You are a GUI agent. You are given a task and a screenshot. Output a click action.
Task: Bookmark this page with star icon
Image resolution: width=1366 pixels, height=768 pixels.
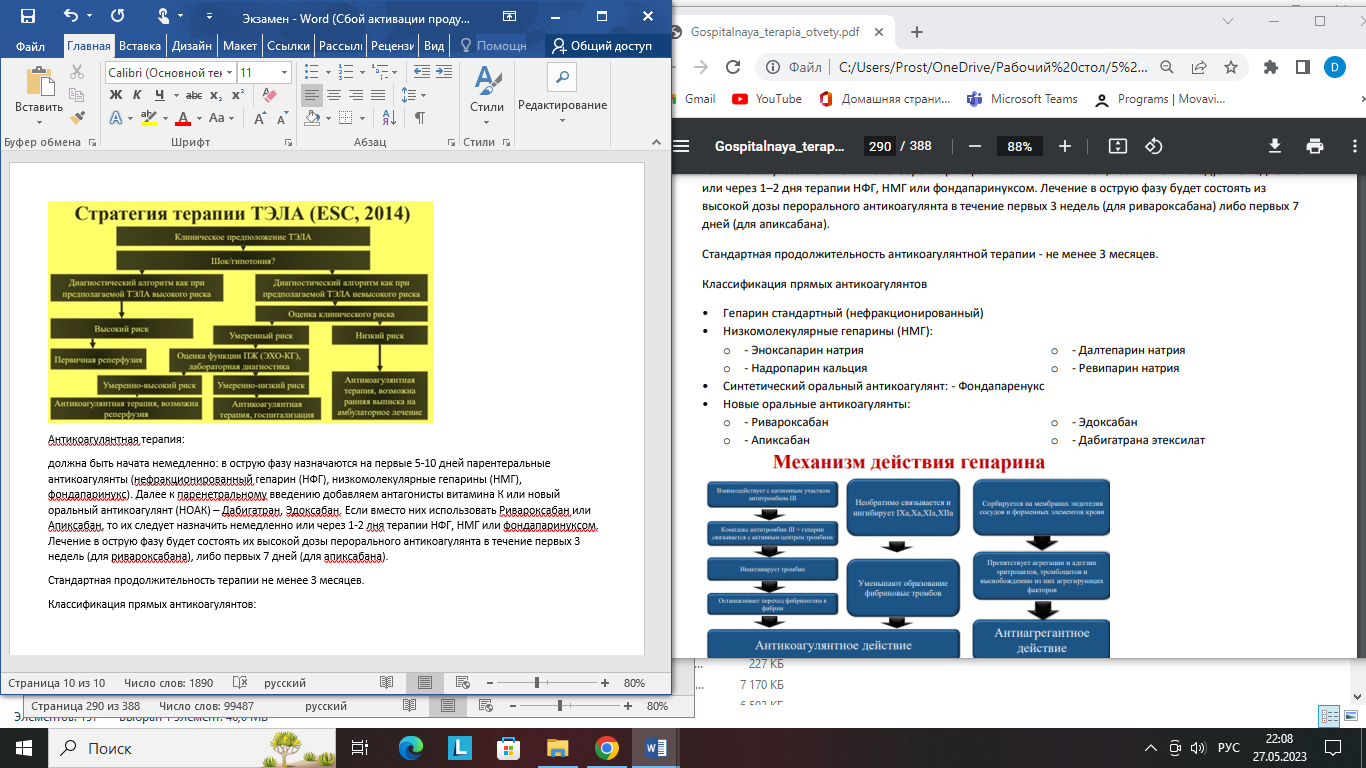1231,67
